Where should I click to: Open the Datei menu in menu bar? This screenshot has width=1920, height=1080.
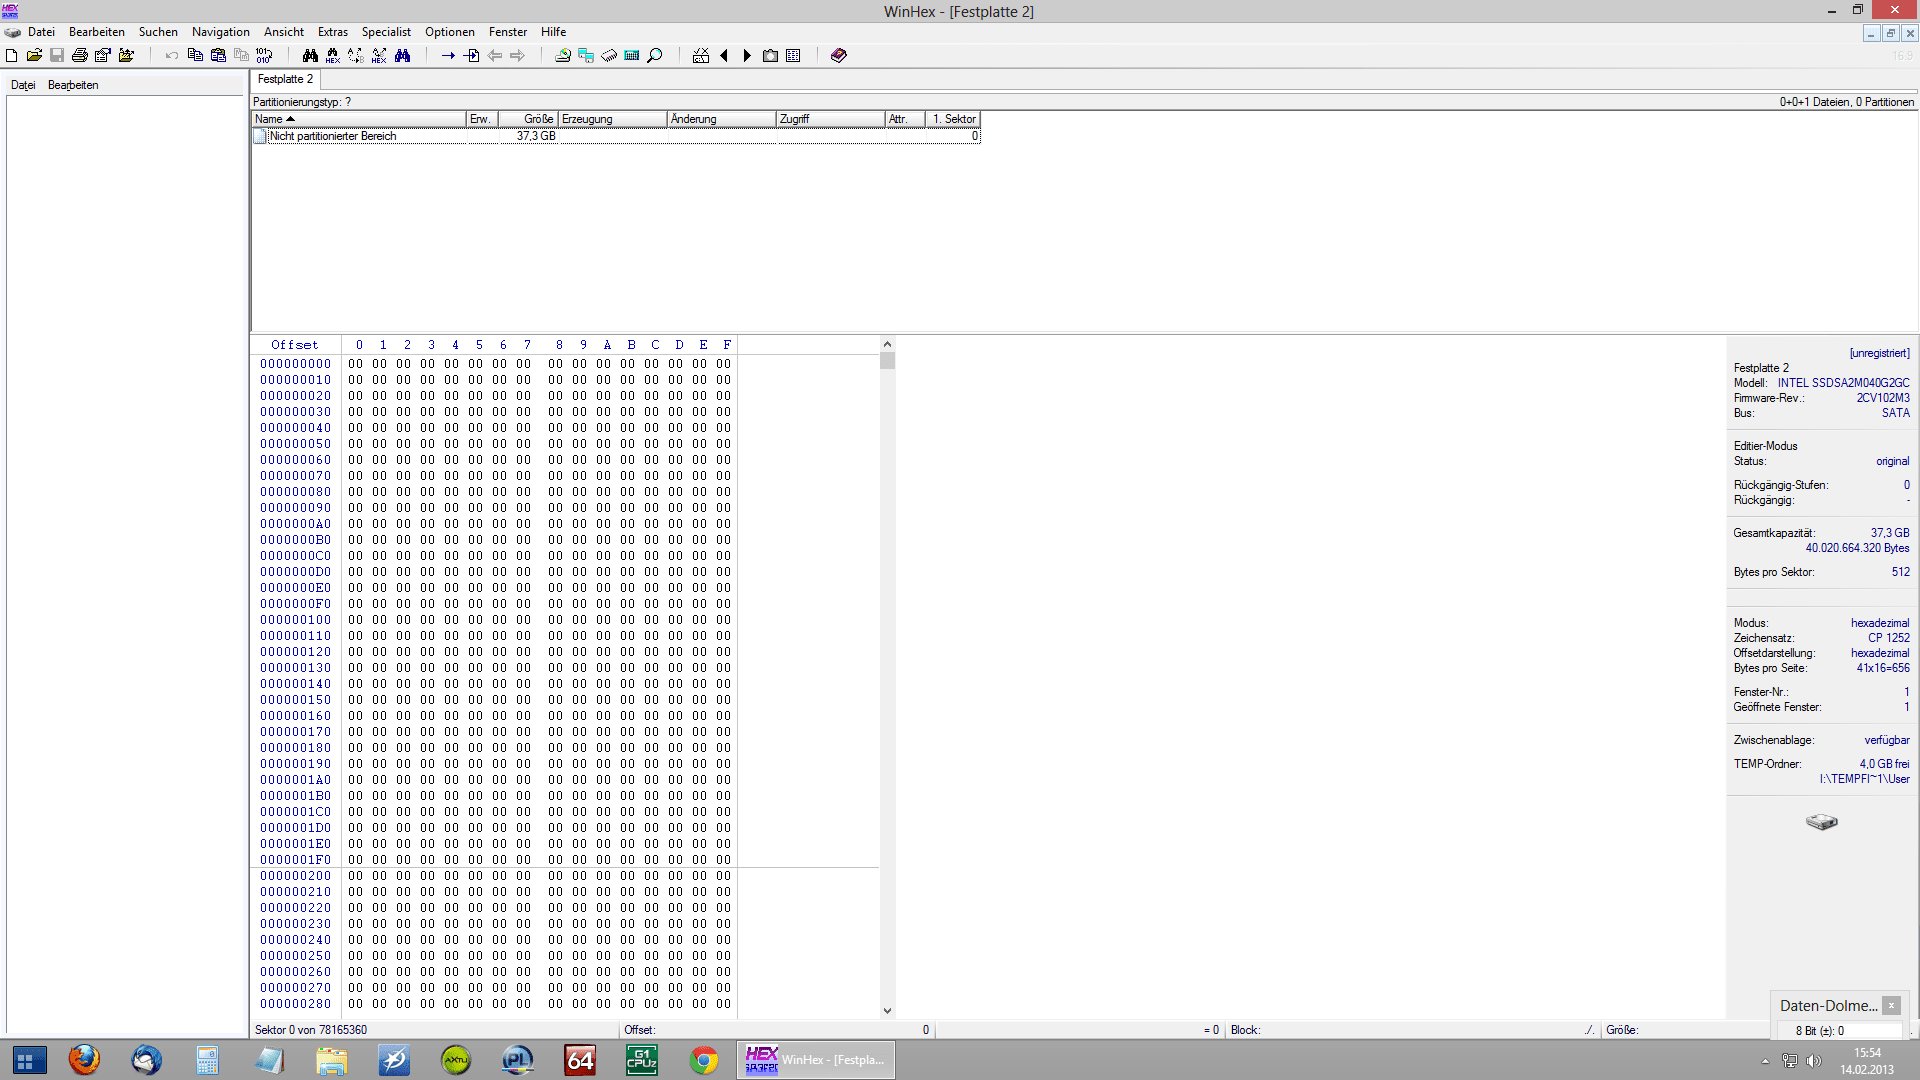(x=41, y=32)
